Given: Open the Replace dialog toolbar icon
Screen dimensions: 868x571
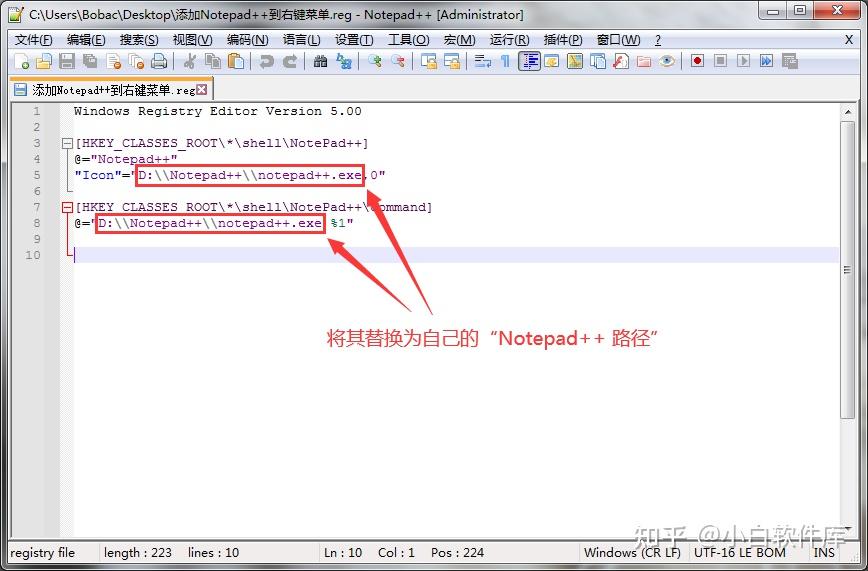Looking at the screenshot, I should (x=344, y=61).
